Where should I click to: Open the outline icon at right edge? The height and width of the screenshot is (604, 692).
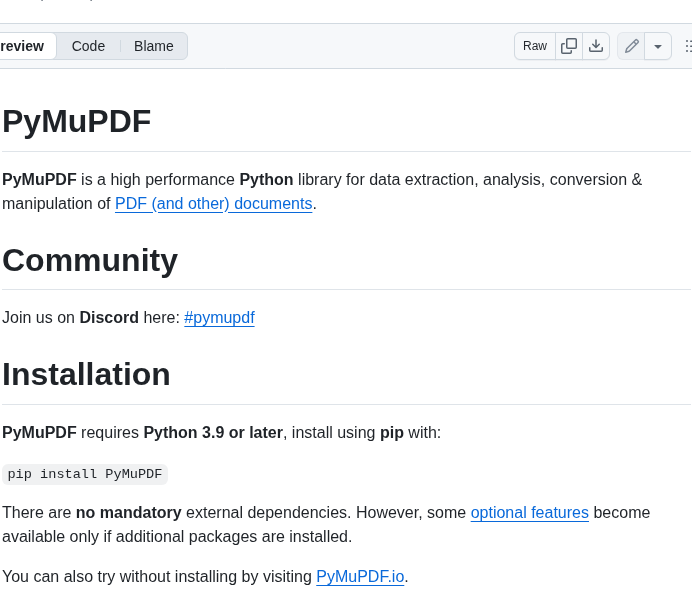688,46
